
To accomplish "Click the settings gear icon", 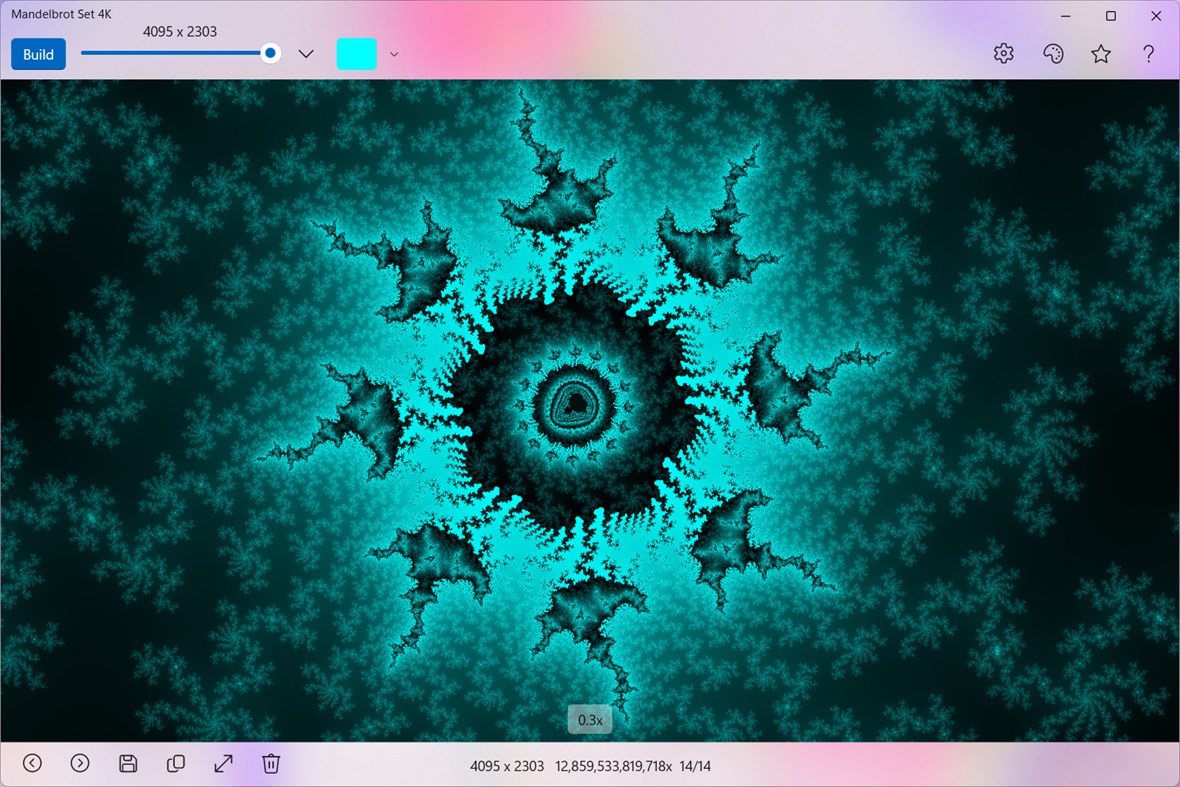I will tap(1003, 53).
